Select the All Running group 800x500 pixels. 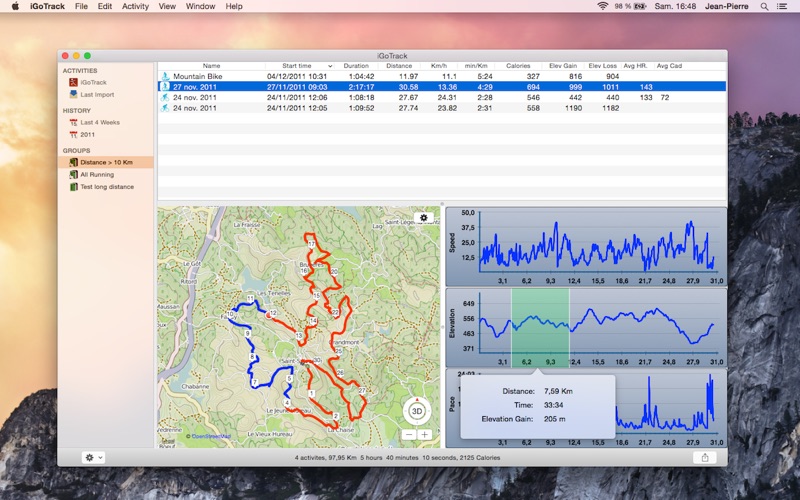(x=96, y=174)
